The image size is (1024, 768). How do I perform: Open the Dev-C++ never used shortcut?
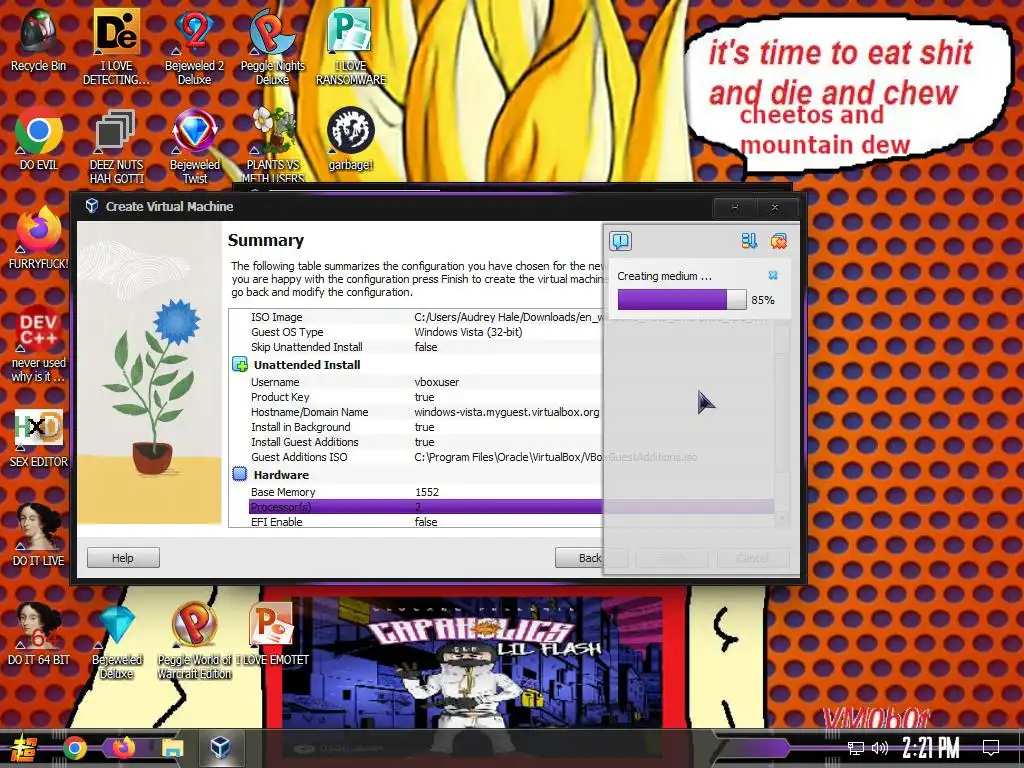[39, 344]
